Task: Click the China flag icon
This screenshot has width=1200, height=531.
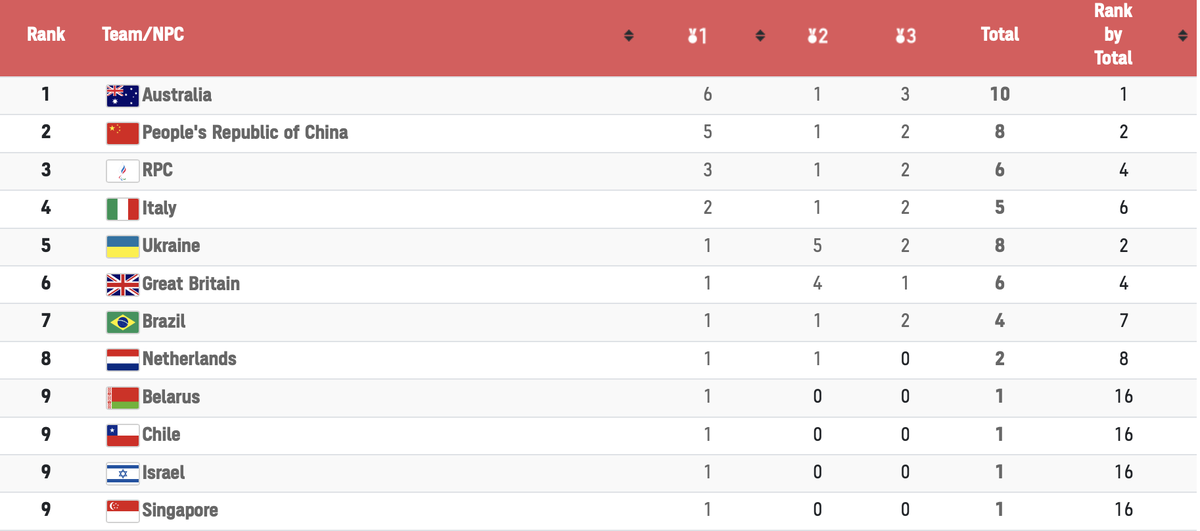Action: 122,133
